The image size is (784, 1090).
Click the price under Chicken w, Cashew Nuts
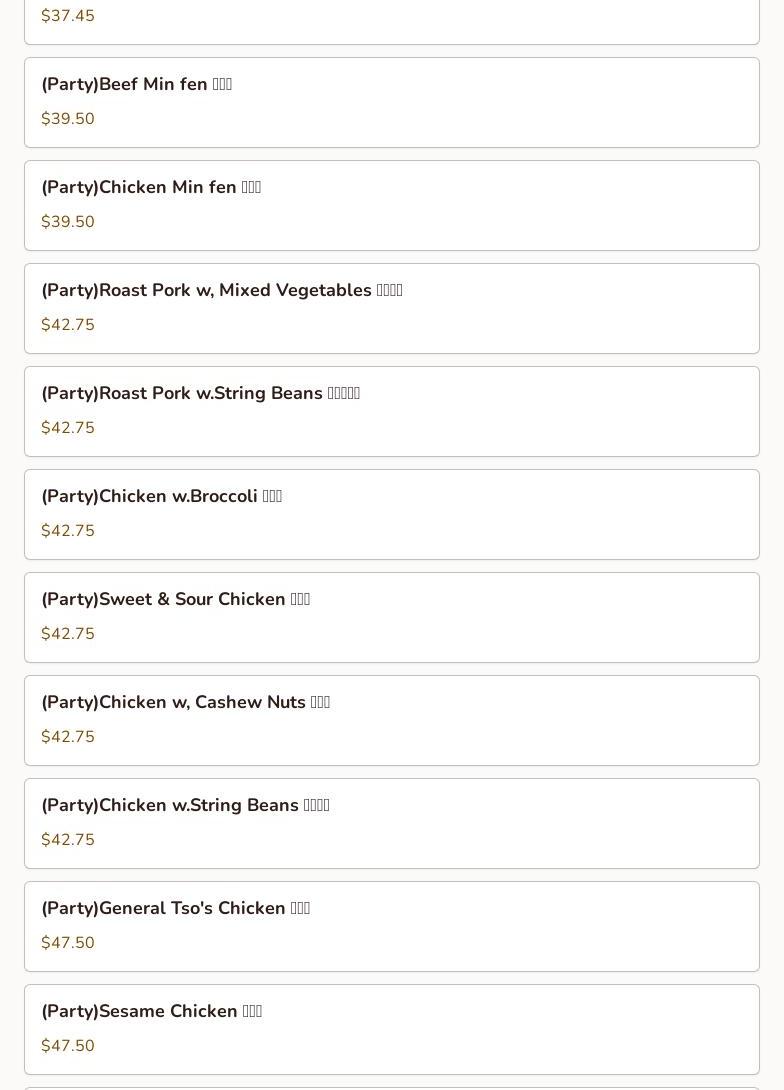tap(68, 737)
